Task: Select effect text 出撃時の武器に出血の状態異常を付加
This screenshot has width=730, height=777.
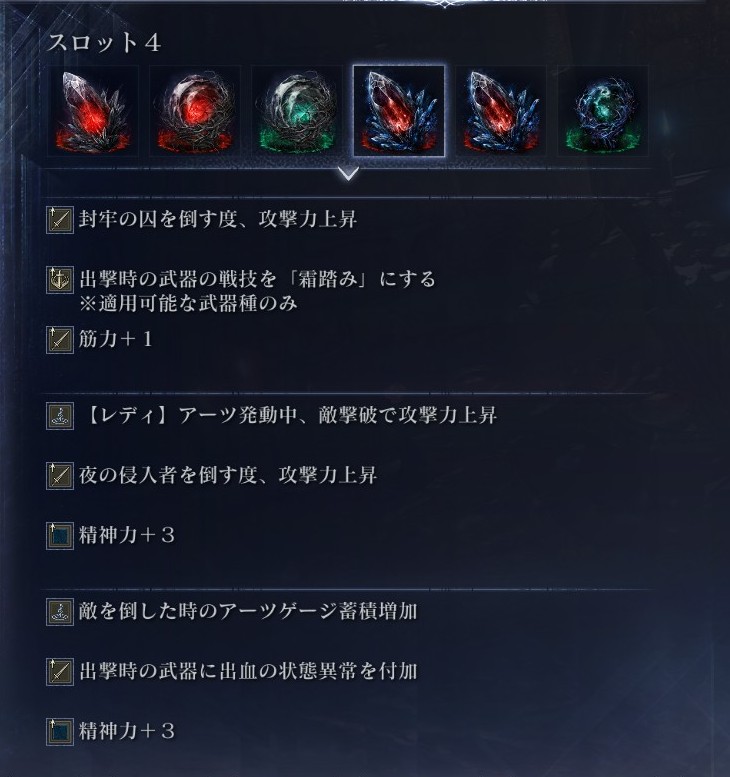Action: click(248, 672)
